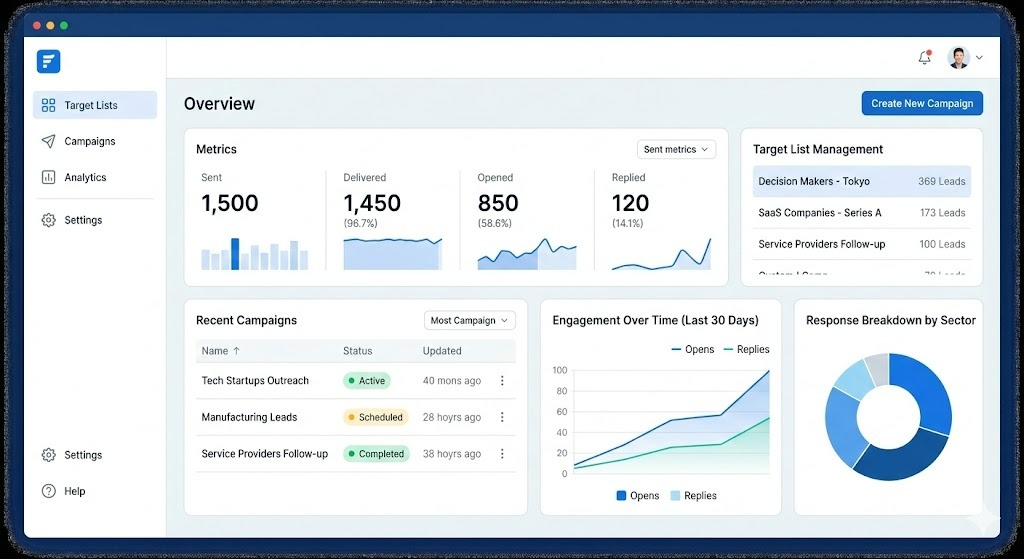Click the bottom Settings gear icon
1024x559 pixels.
(48, 455)
